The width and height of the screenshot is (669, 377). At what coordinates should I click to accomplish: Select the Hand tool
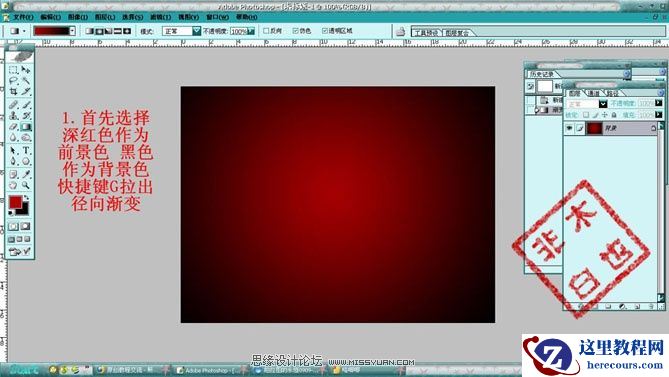14,185
